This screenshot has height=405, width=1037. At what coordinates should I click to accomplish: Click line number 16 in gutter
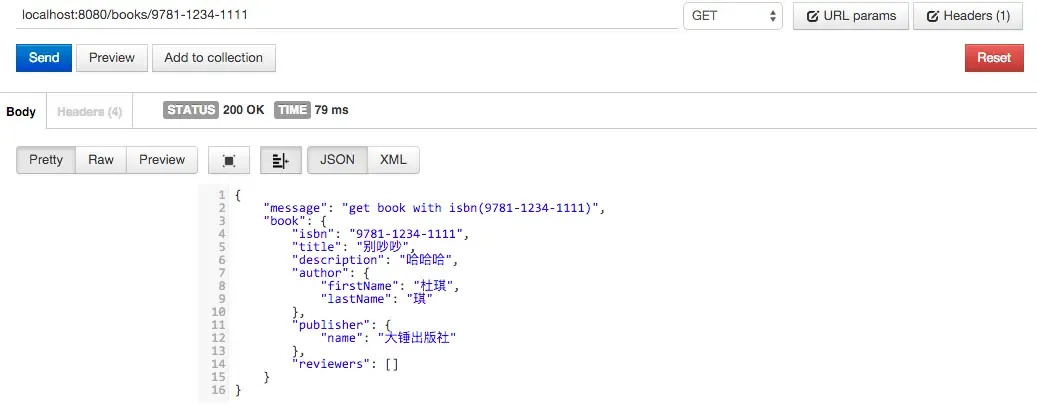pyautogui.click(x=220, y=390)
